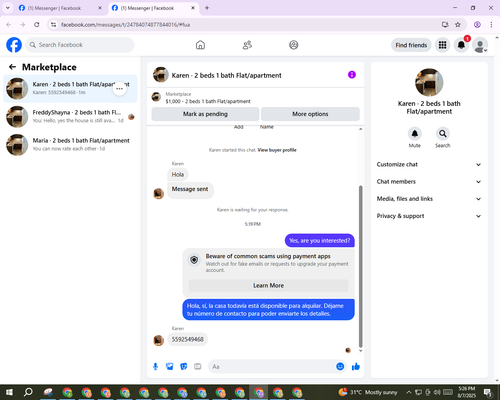Expand the Chat members section

click(429, 182)
